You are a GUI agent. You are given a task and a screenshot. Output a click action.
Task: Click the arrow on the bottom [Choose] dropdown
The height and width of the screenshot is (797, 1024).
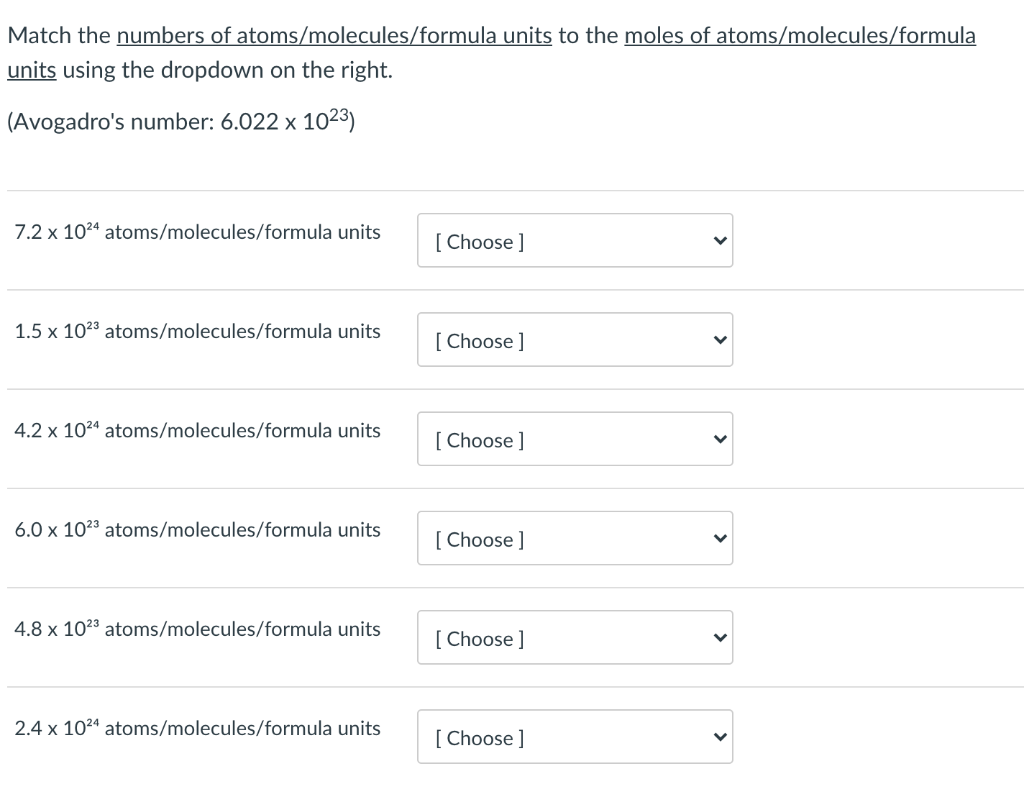[x=718, y=736]
